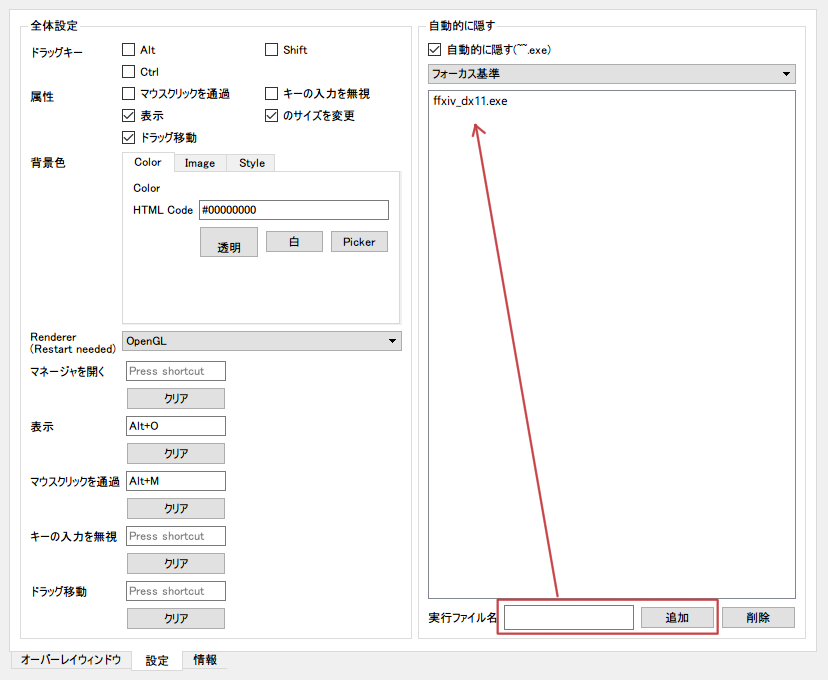Uncheck the 表示 attribute checkbox
828x680 pixels.
(x=128, y=115)
